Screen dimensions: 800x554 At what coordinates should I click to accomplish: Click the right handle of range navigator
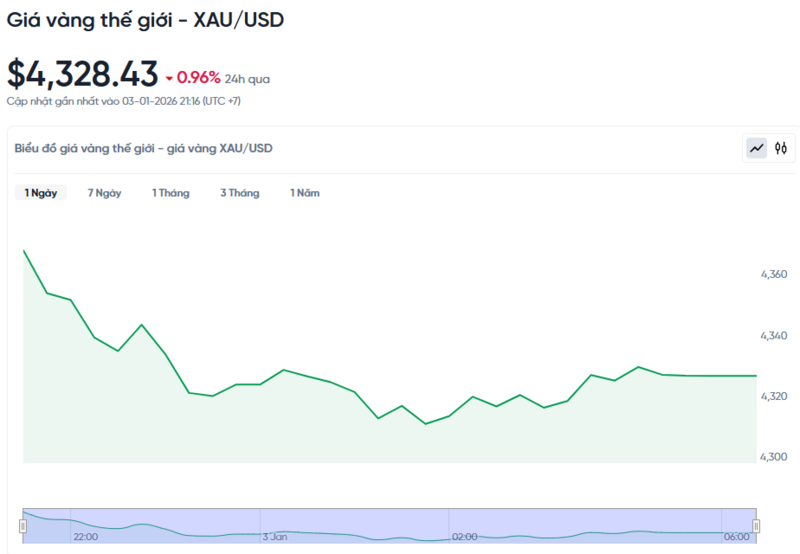point(756,526)
